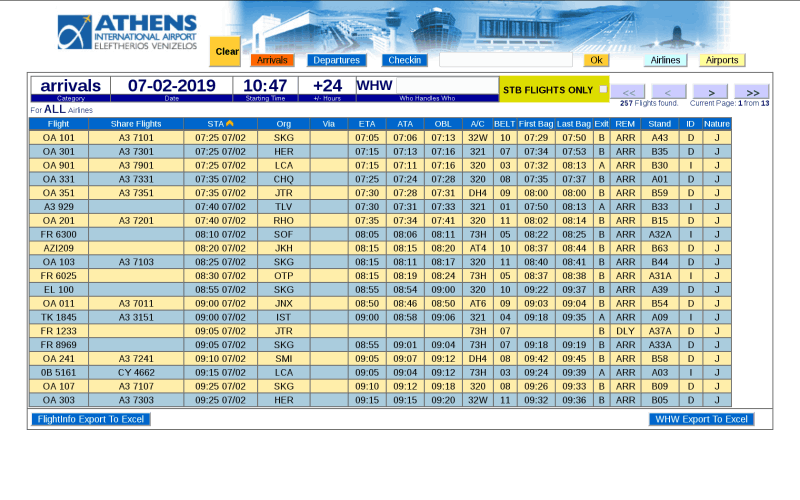800x500 pixels.
Task: Sort table by Flight column header
Action: (x=58, y=124)
